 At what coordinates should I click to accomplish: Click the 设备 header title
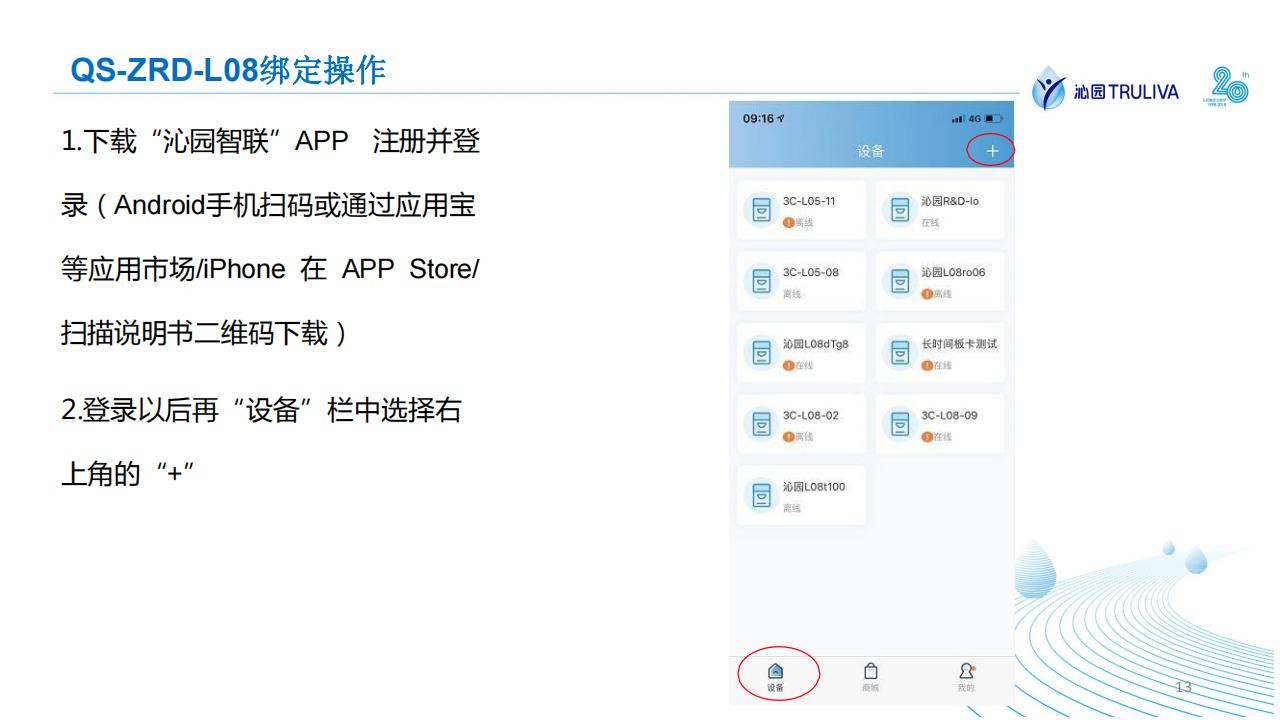click(x=870, y=151)
